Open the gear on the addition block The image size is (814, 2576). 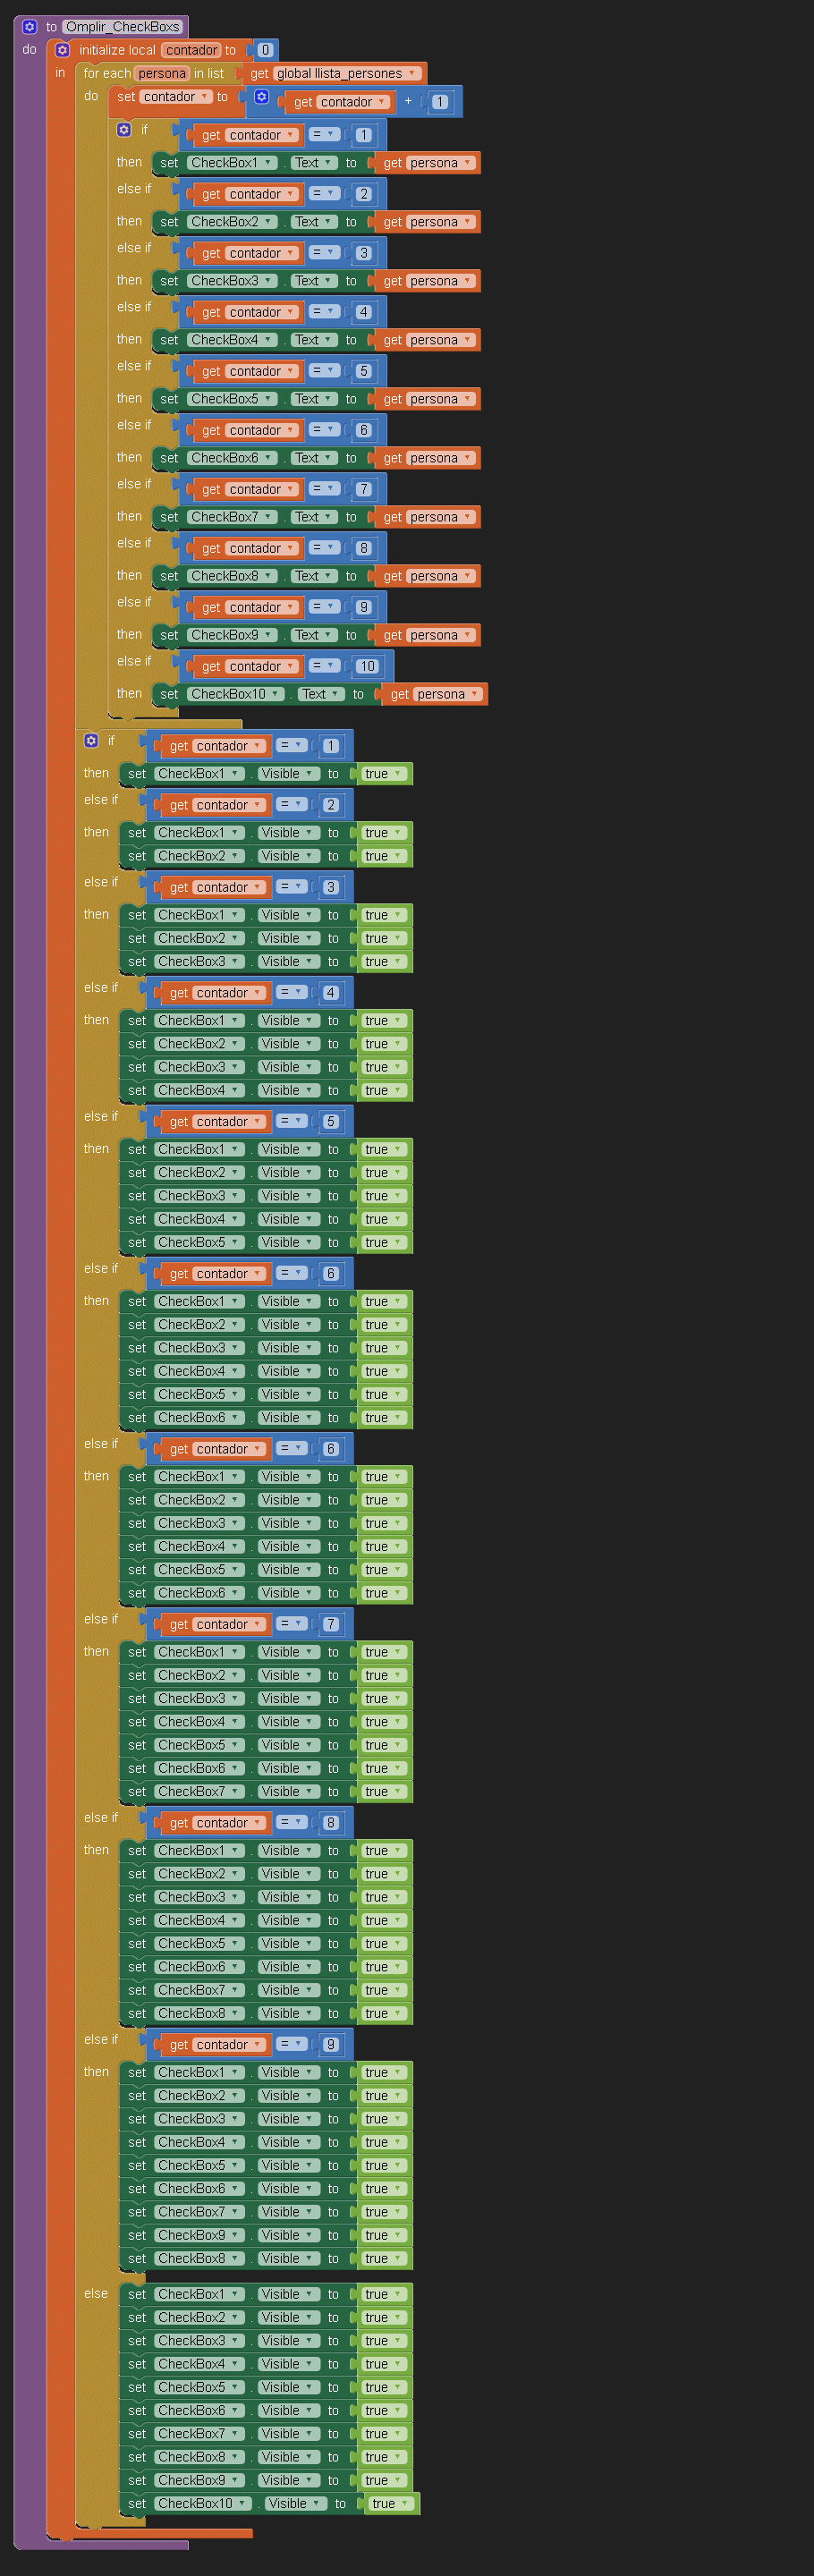[x=262, y=97]
